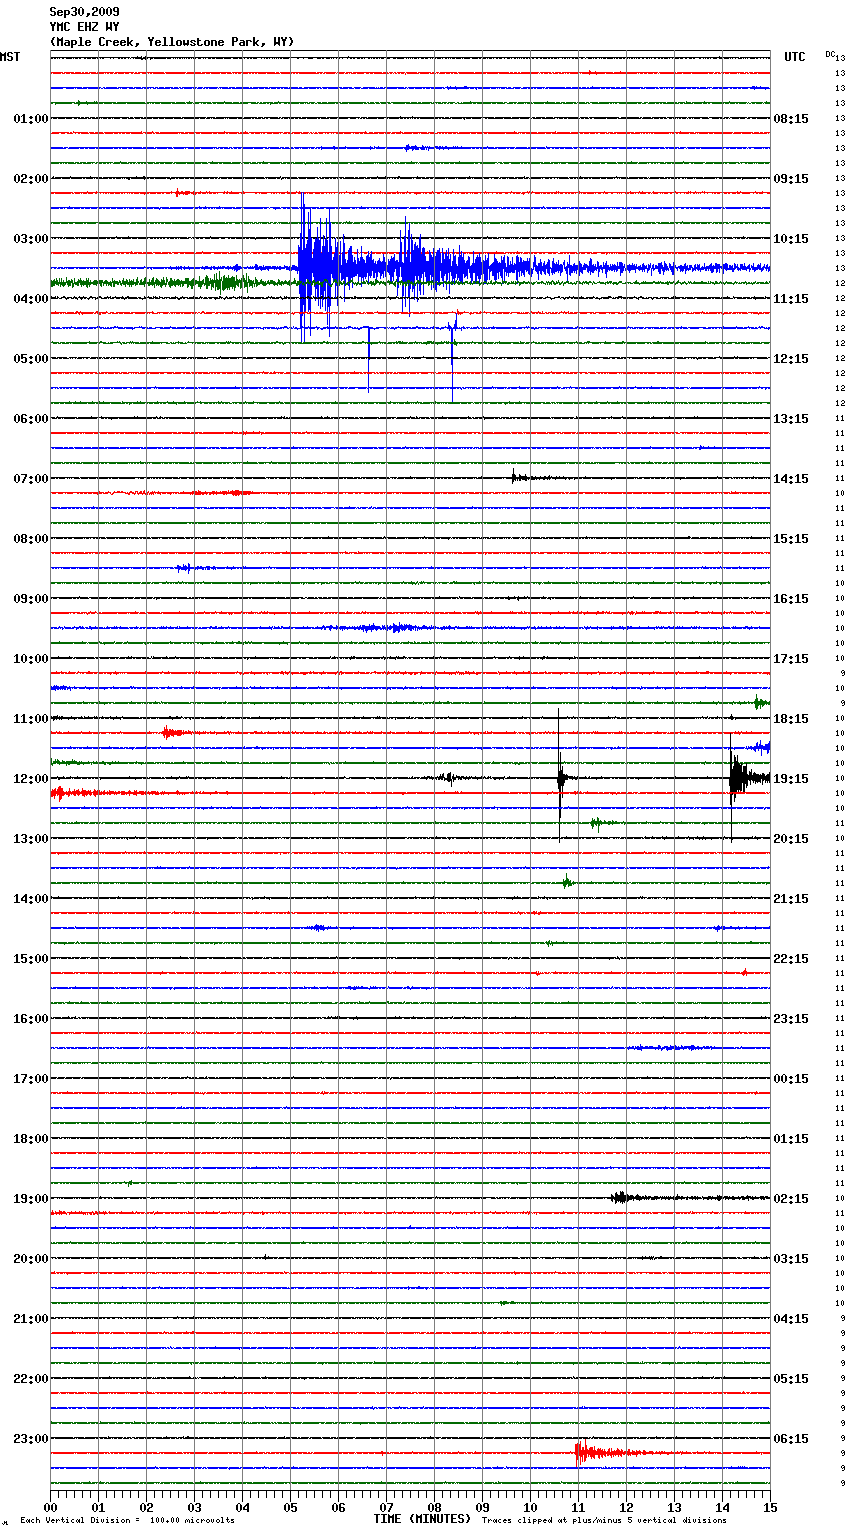
Task: Click the 10:15 UTC time label
Action: (791, 239)
